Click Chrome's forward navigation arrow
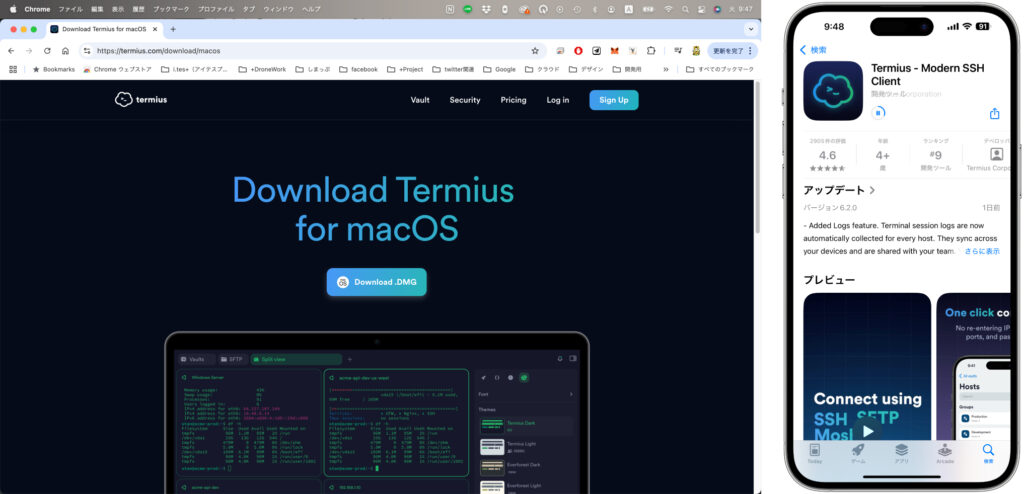The width and height of the screenshot is (1024, 494). click(x=29, y=51)
